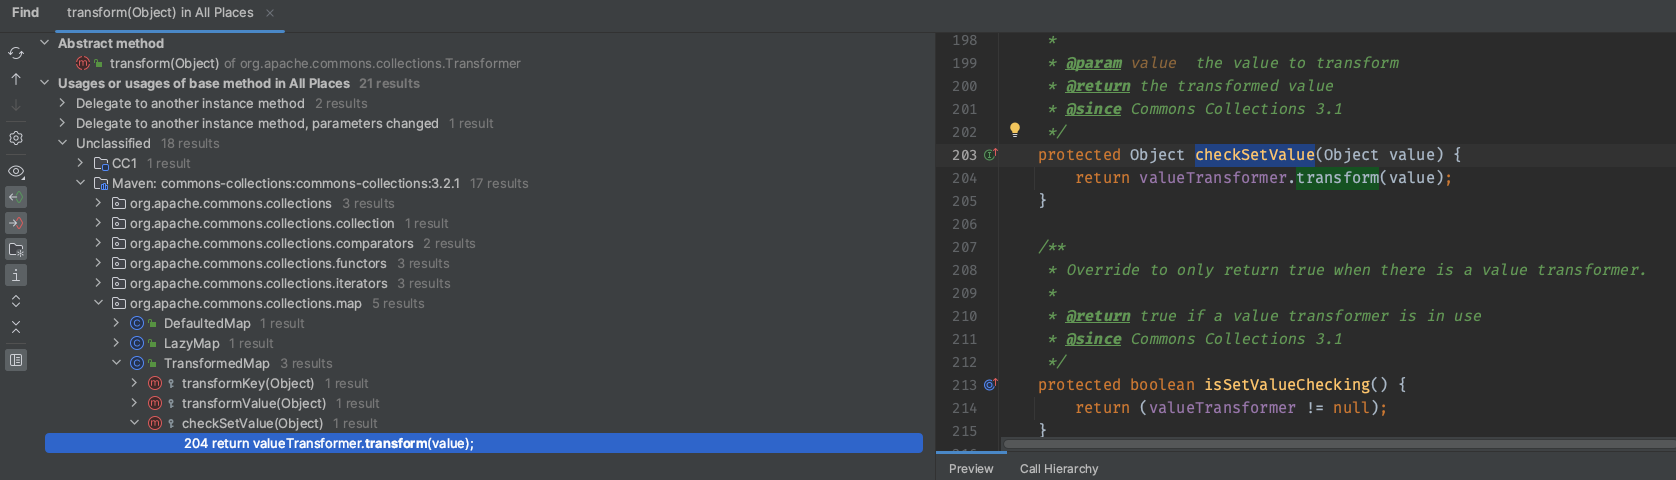
Task: Expand all usage tree nodes
Action: 16,301
